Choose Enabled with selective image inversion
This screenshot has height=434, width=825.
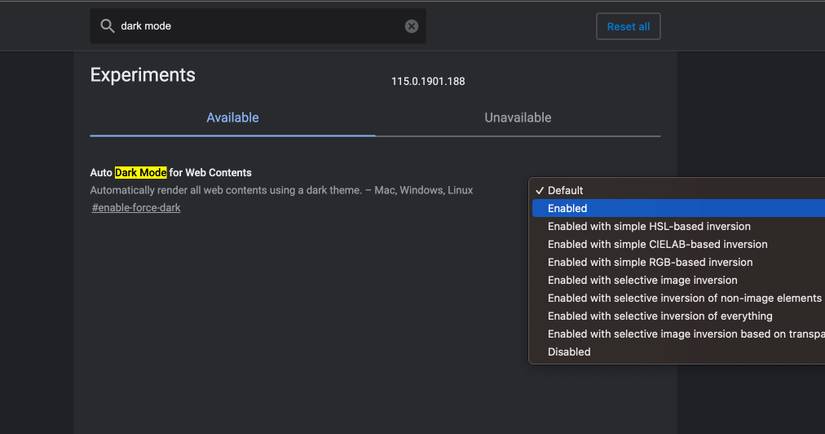(642, 280)
